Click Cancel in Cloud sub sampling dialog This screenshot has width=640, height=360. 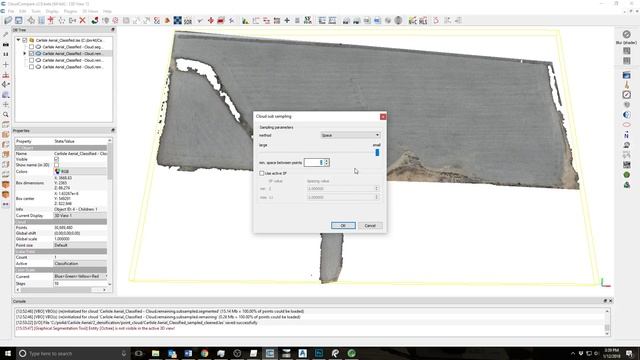(370, 226)
